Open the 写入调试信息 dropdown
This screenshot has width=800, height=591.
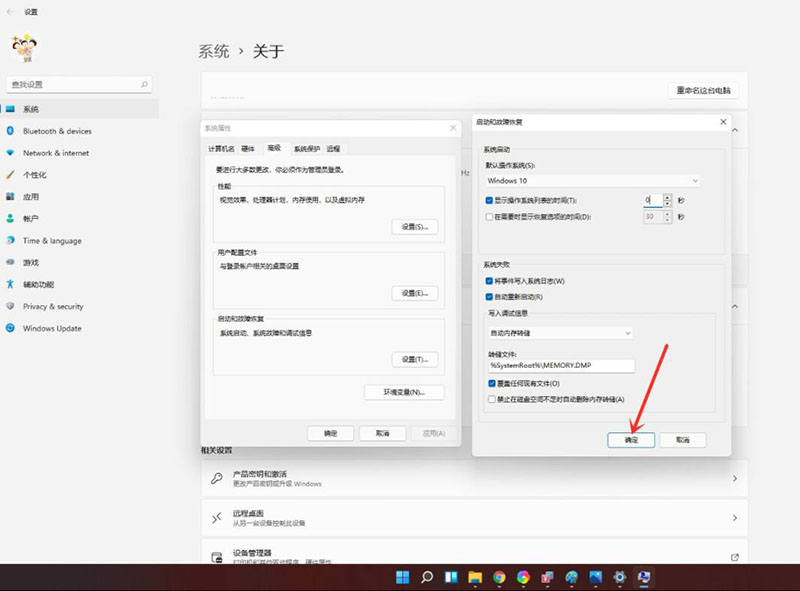[x=557, y=333]
